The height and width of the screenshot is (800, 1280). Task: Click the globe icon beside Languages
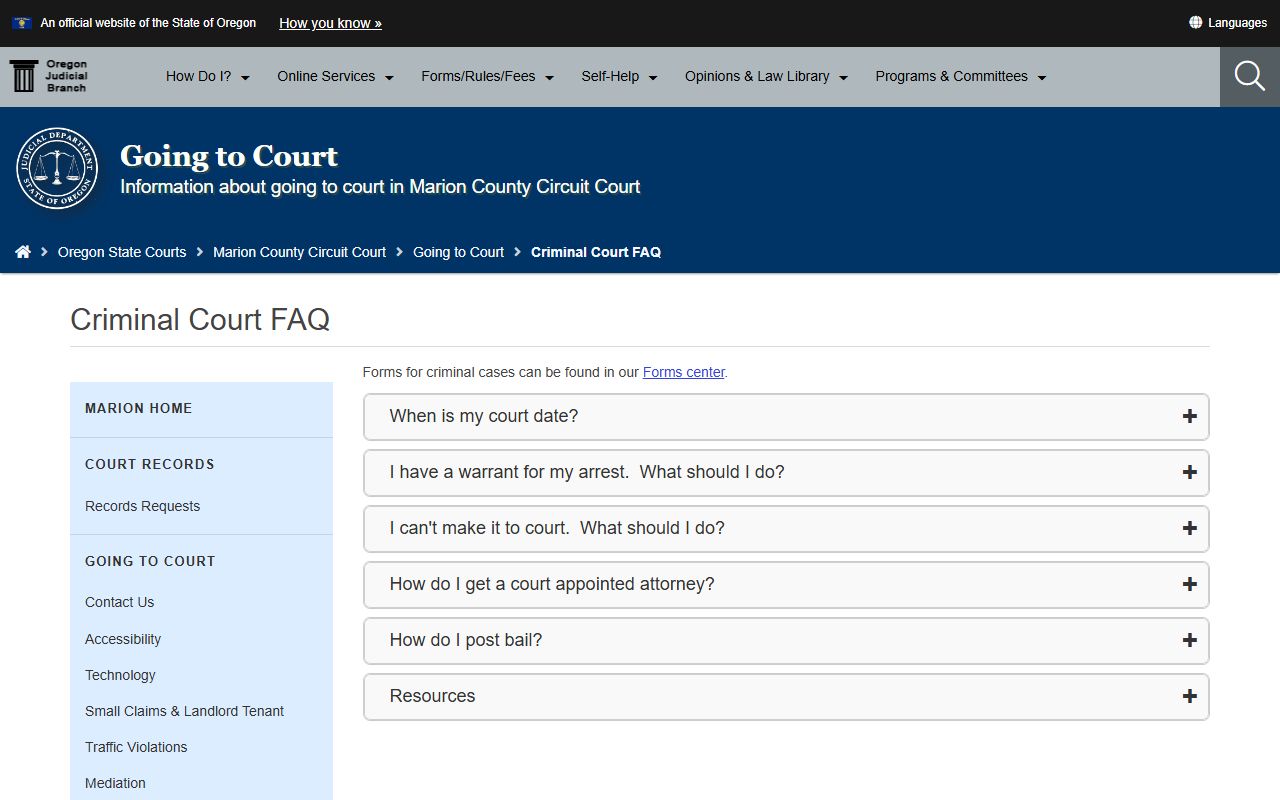[1195, 22]
